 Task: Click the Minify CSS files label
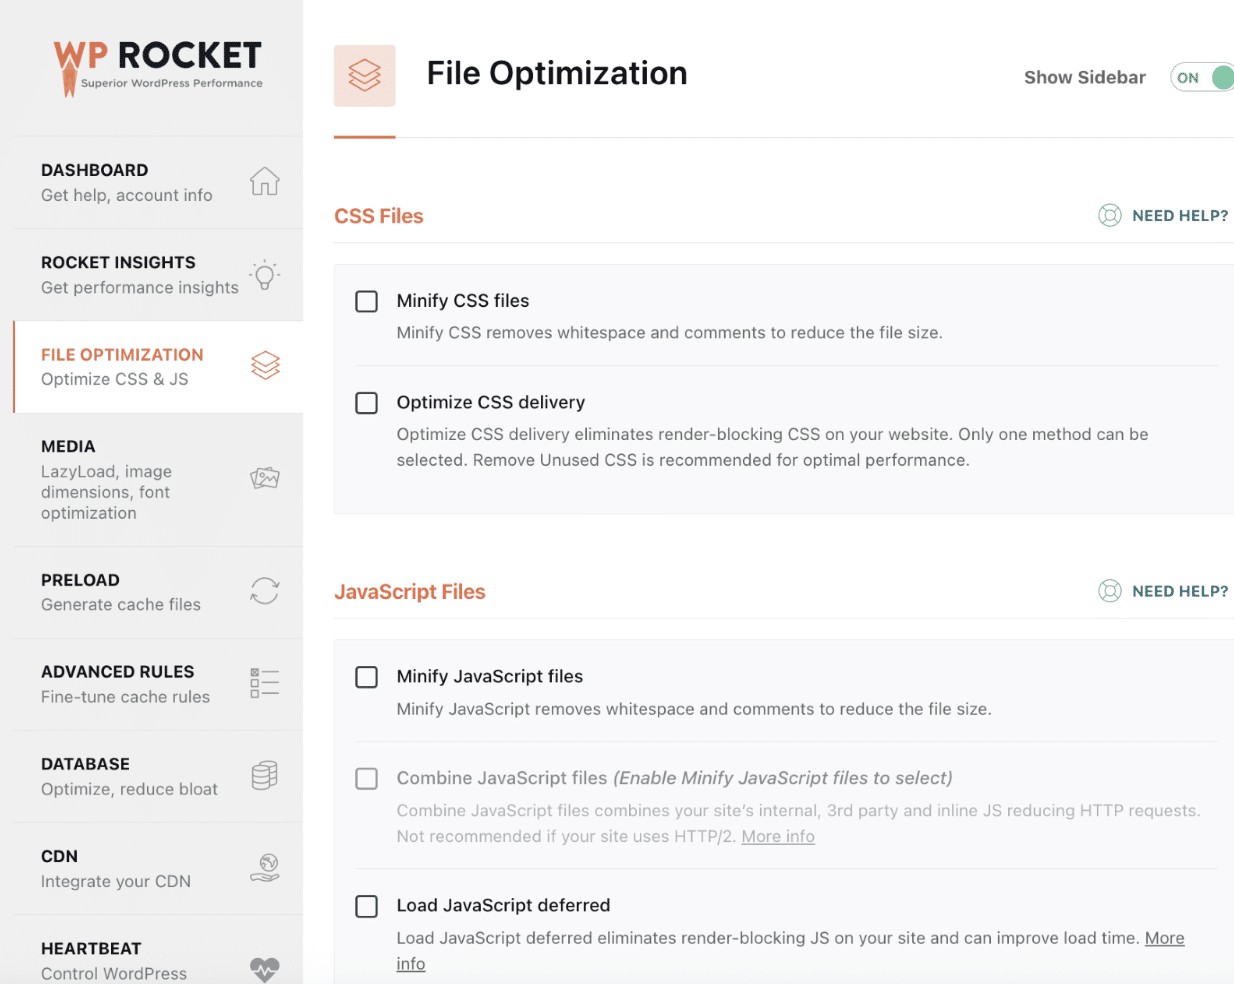pyautogui.click(x=463, y=301)
